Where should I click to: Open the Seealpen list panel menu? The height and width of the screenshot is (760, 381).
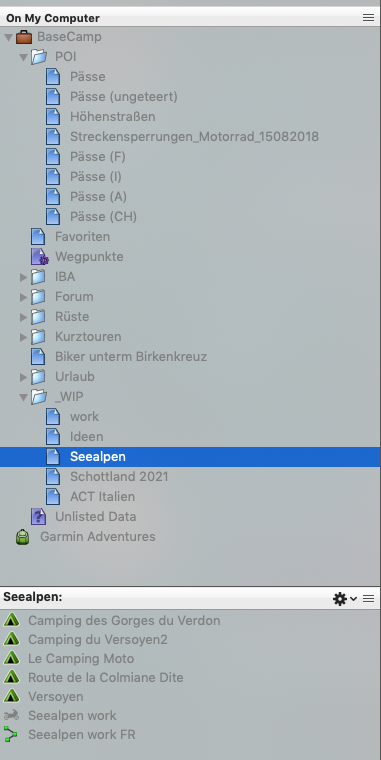click(368, 599)
